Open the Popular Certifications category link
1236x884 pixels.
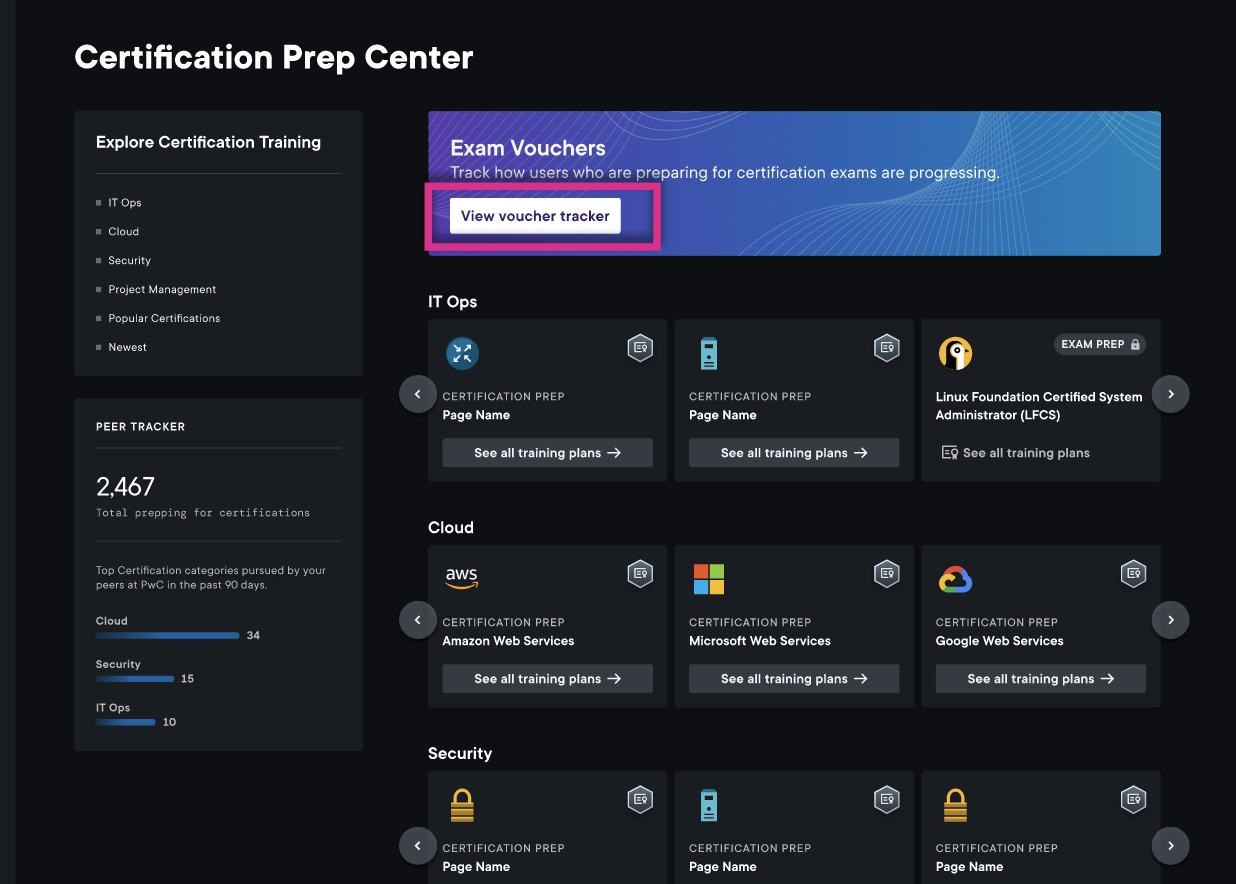pos(164,319)
